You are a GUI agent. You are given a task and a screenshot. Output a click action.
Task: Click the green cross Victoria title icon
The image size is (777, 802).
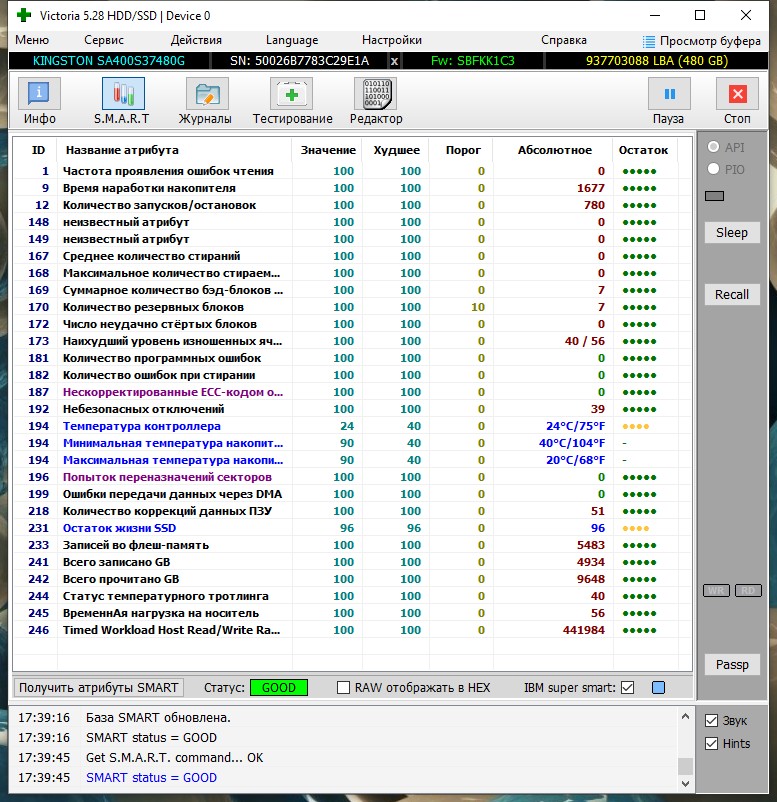24,15
